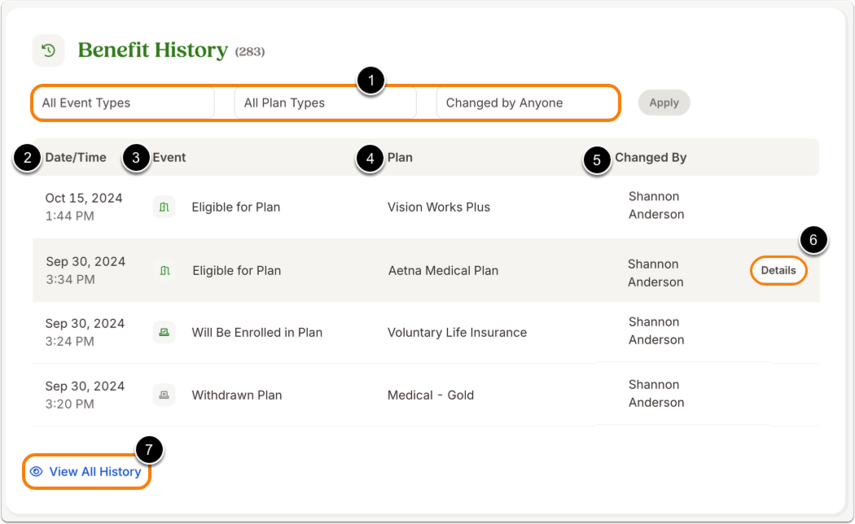Click the Eligible for Plan icon for Vision Works Plus
This screenshot has height=524, width=855.
(164, 207)
